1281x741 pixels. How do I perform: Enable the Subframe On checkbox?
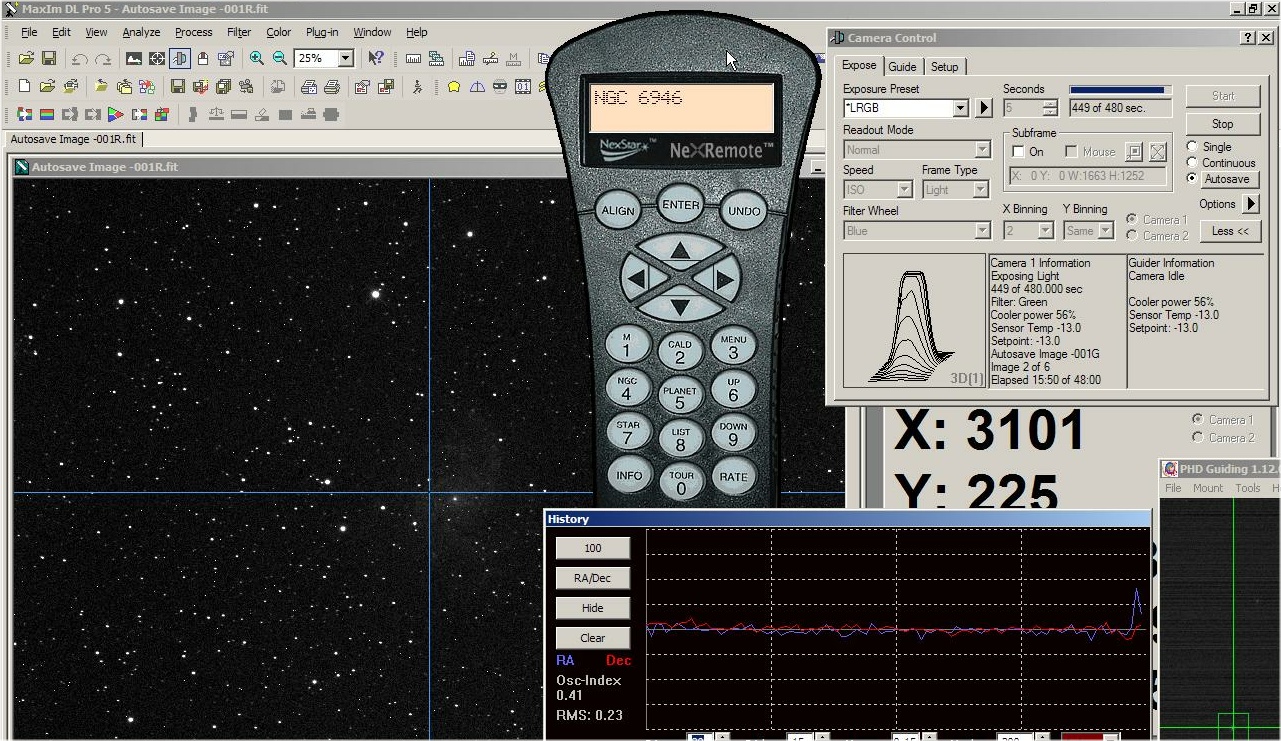click(1018, 152)
